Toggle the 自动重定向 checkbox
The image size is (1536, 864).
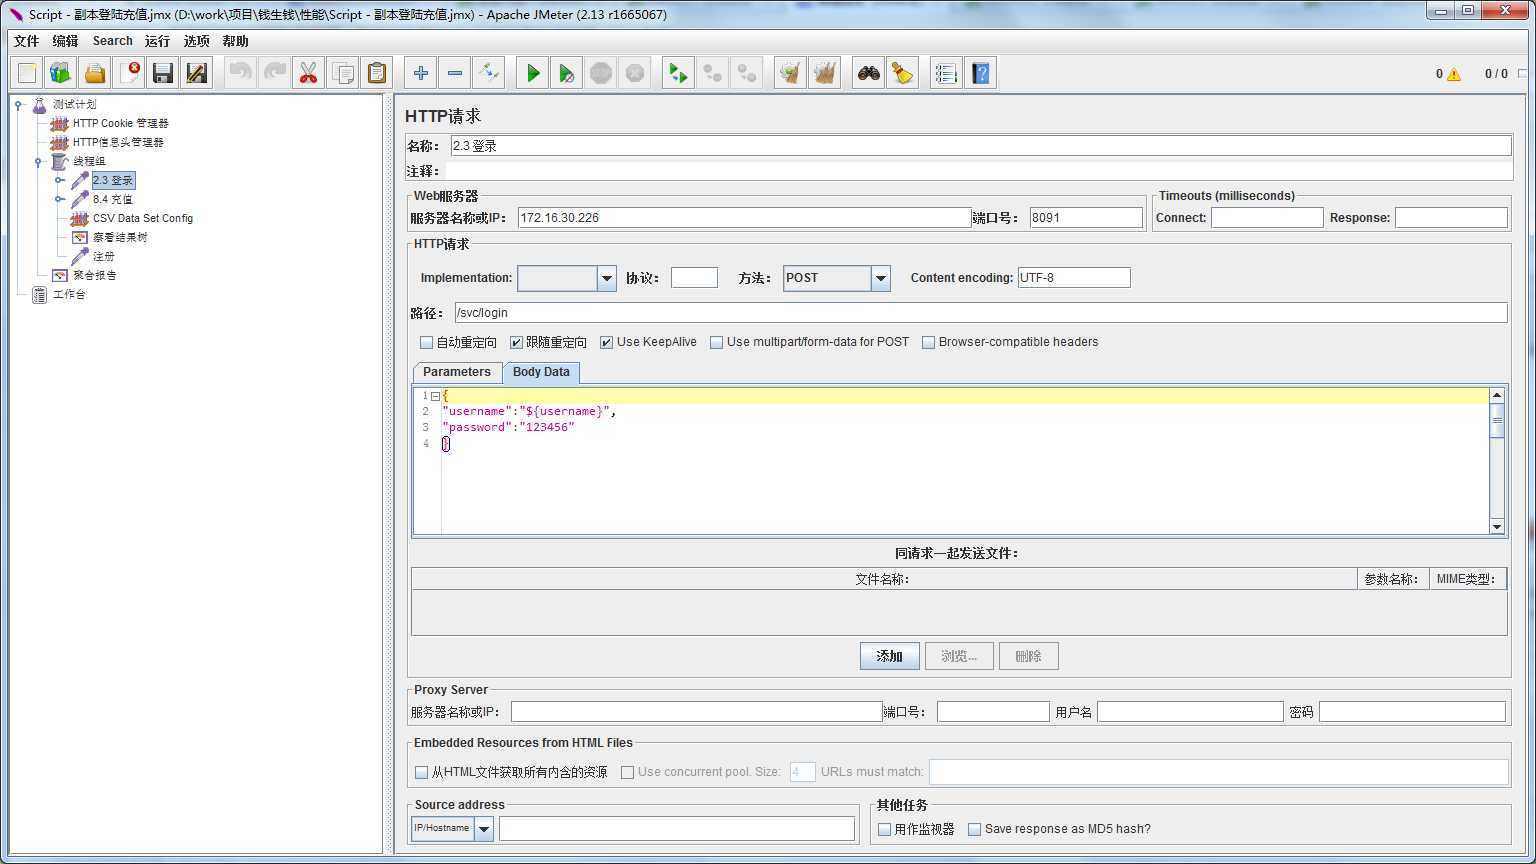(x=427, y=342)
